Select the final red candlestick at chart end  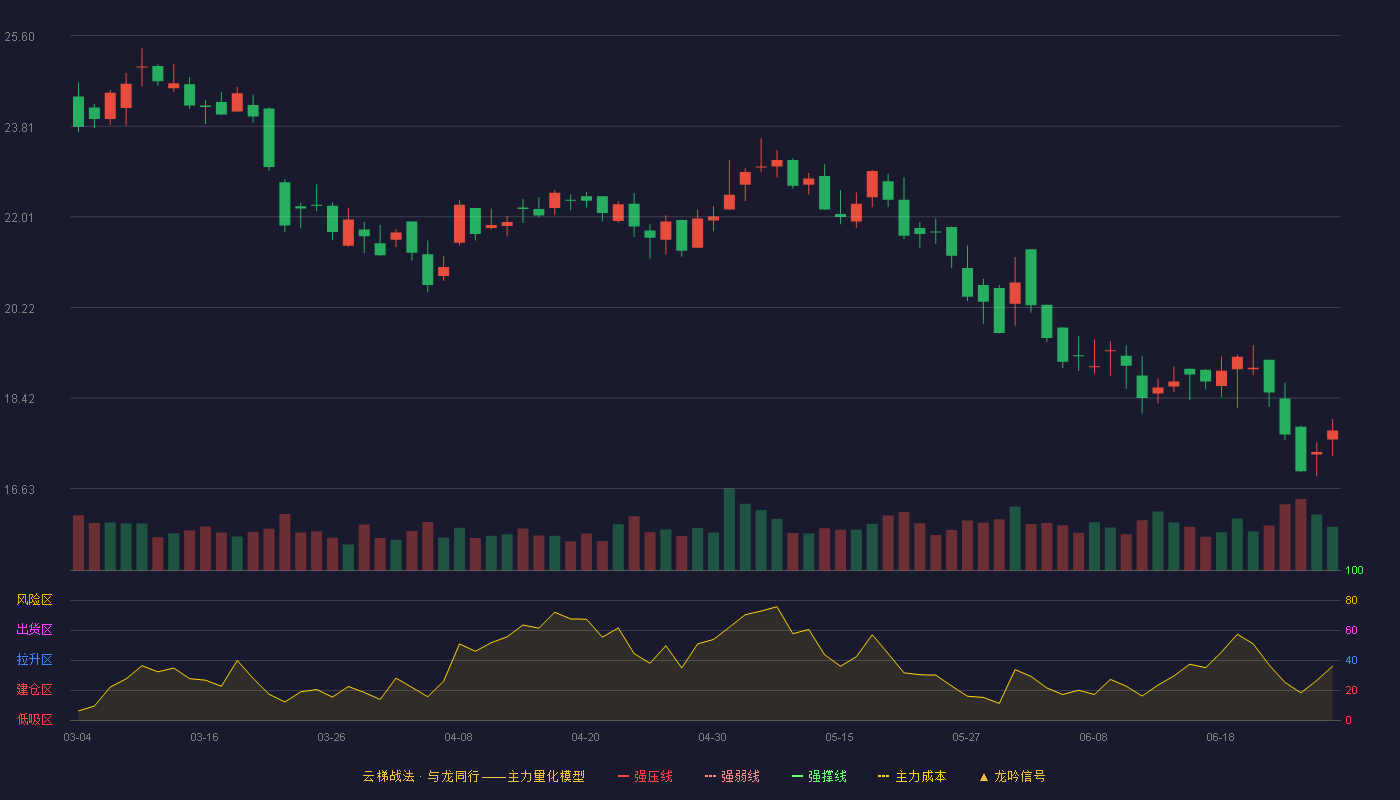[1332, 435]
